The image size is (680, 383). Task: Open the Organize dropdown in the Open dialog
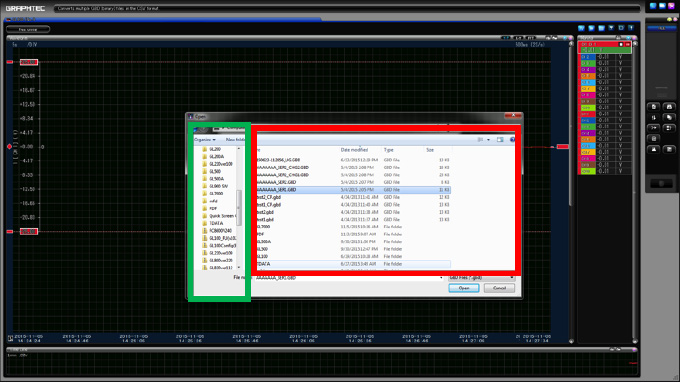tap(205, 140)
